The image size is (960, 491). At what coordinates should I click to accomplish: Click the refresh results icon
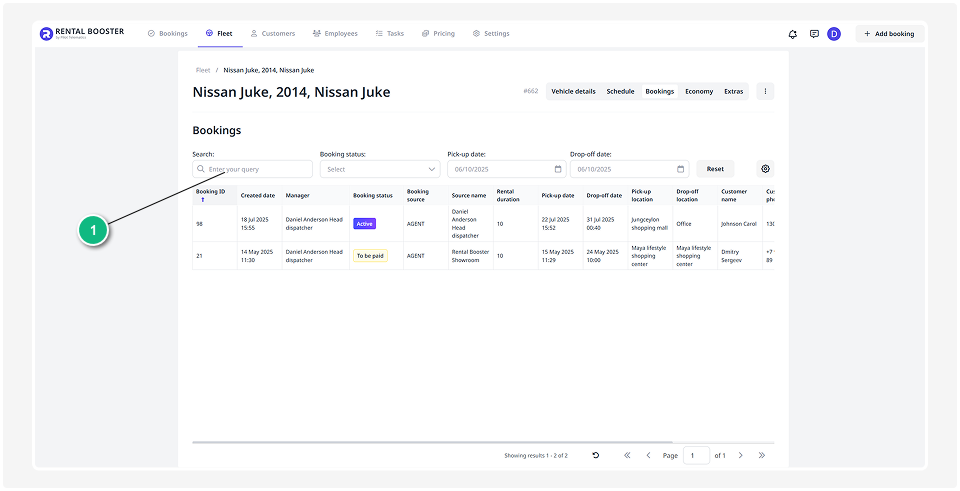[596, 455]
